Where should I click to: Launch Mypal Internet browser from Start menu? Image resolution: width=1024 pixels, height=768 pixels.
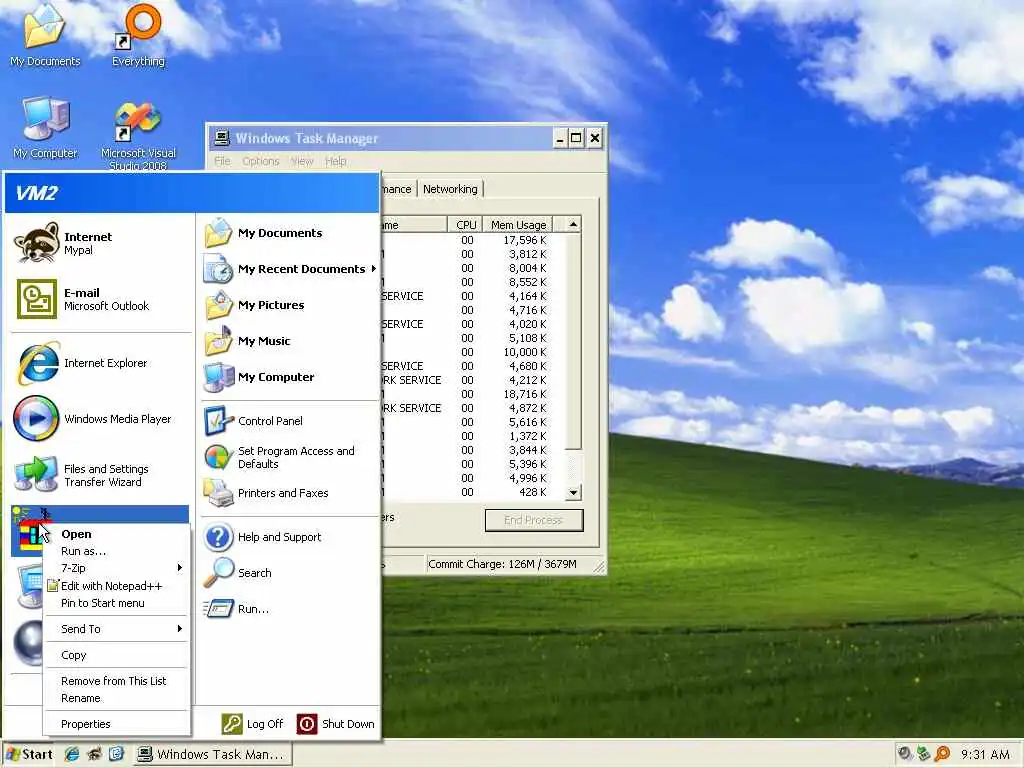pos(99,243)
